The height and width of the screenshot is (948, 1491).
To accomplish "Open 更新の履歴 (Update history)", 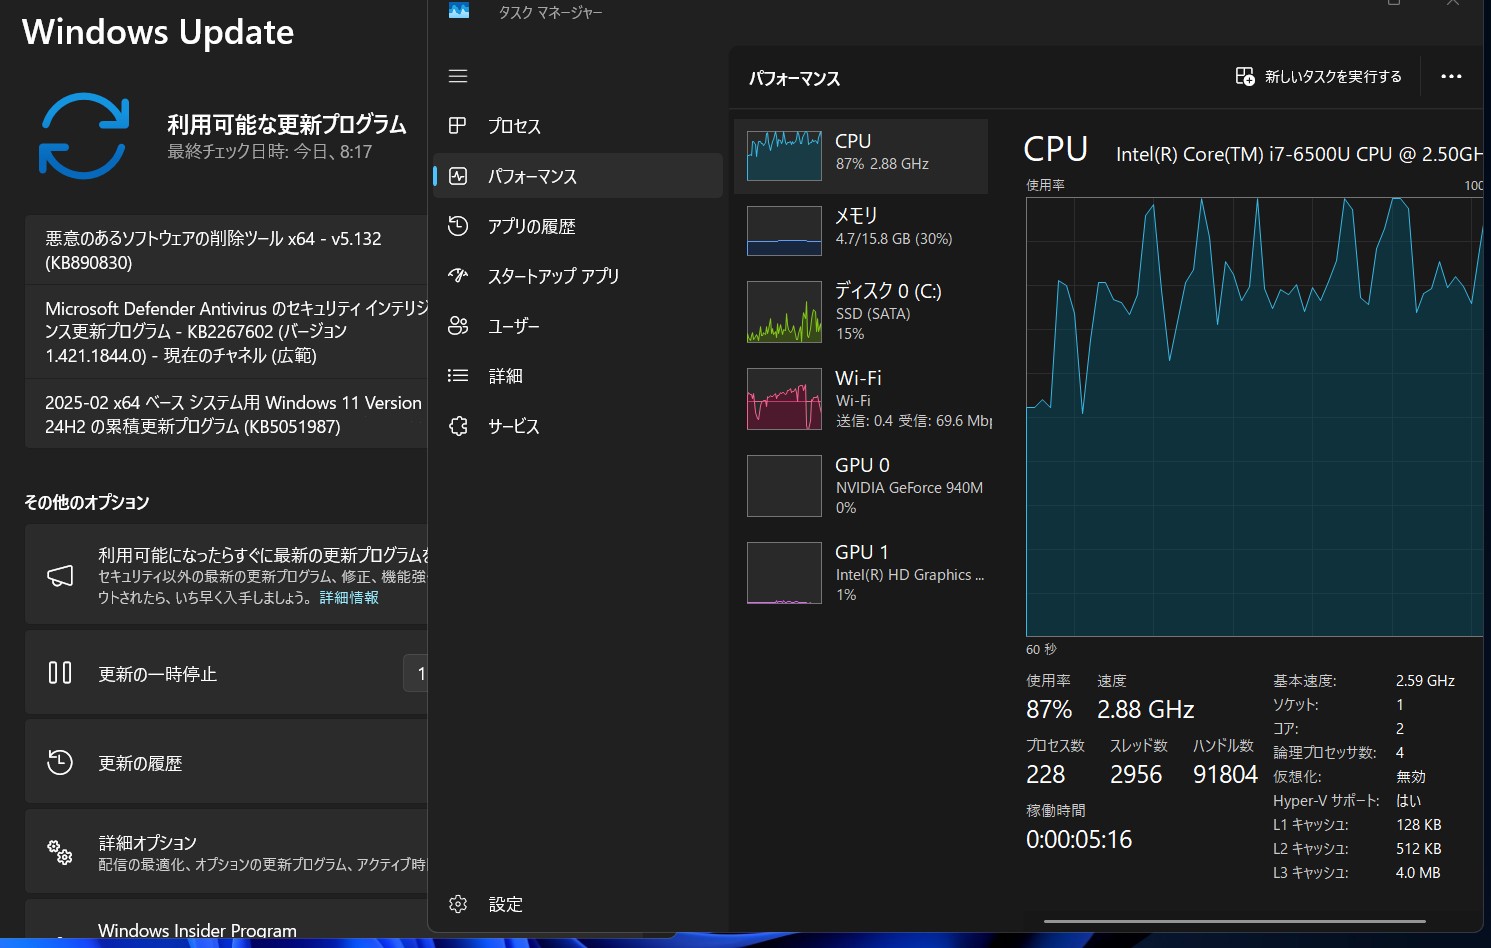I will (140, 763).
